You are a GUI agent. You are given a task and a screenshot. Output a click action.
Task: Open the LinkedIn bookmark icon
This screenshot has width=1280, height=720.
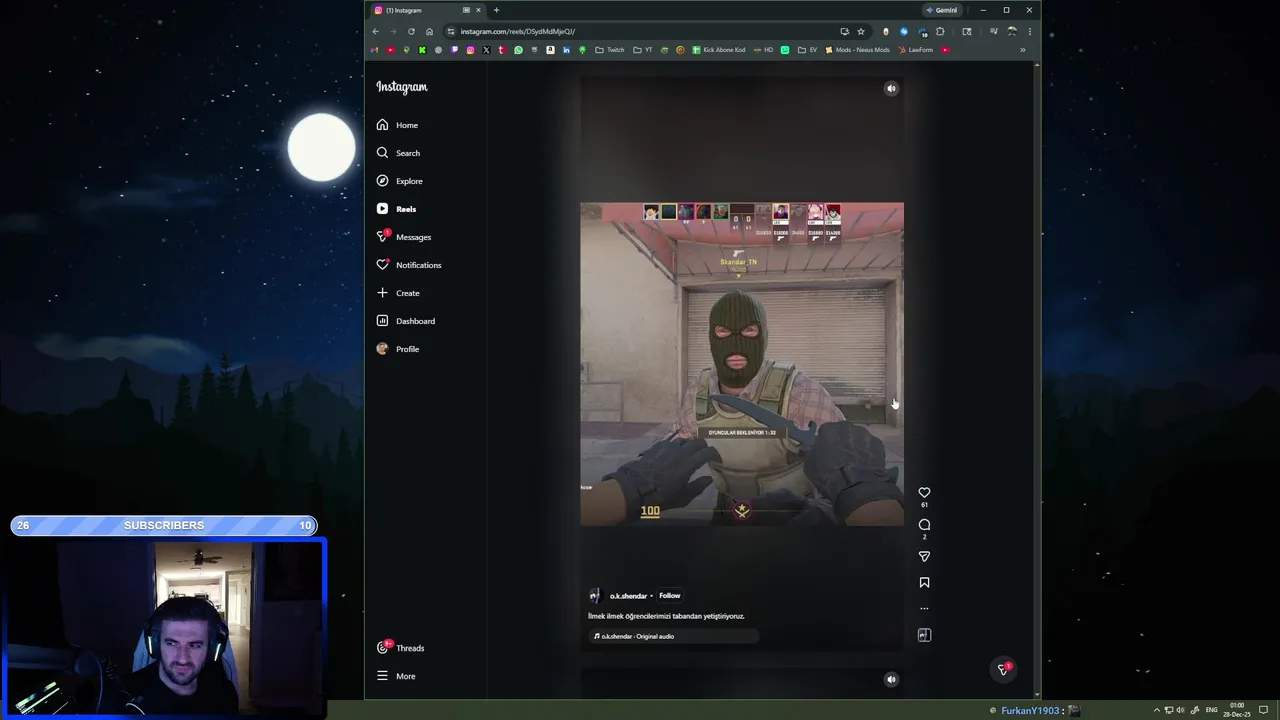tap(566, 50)
